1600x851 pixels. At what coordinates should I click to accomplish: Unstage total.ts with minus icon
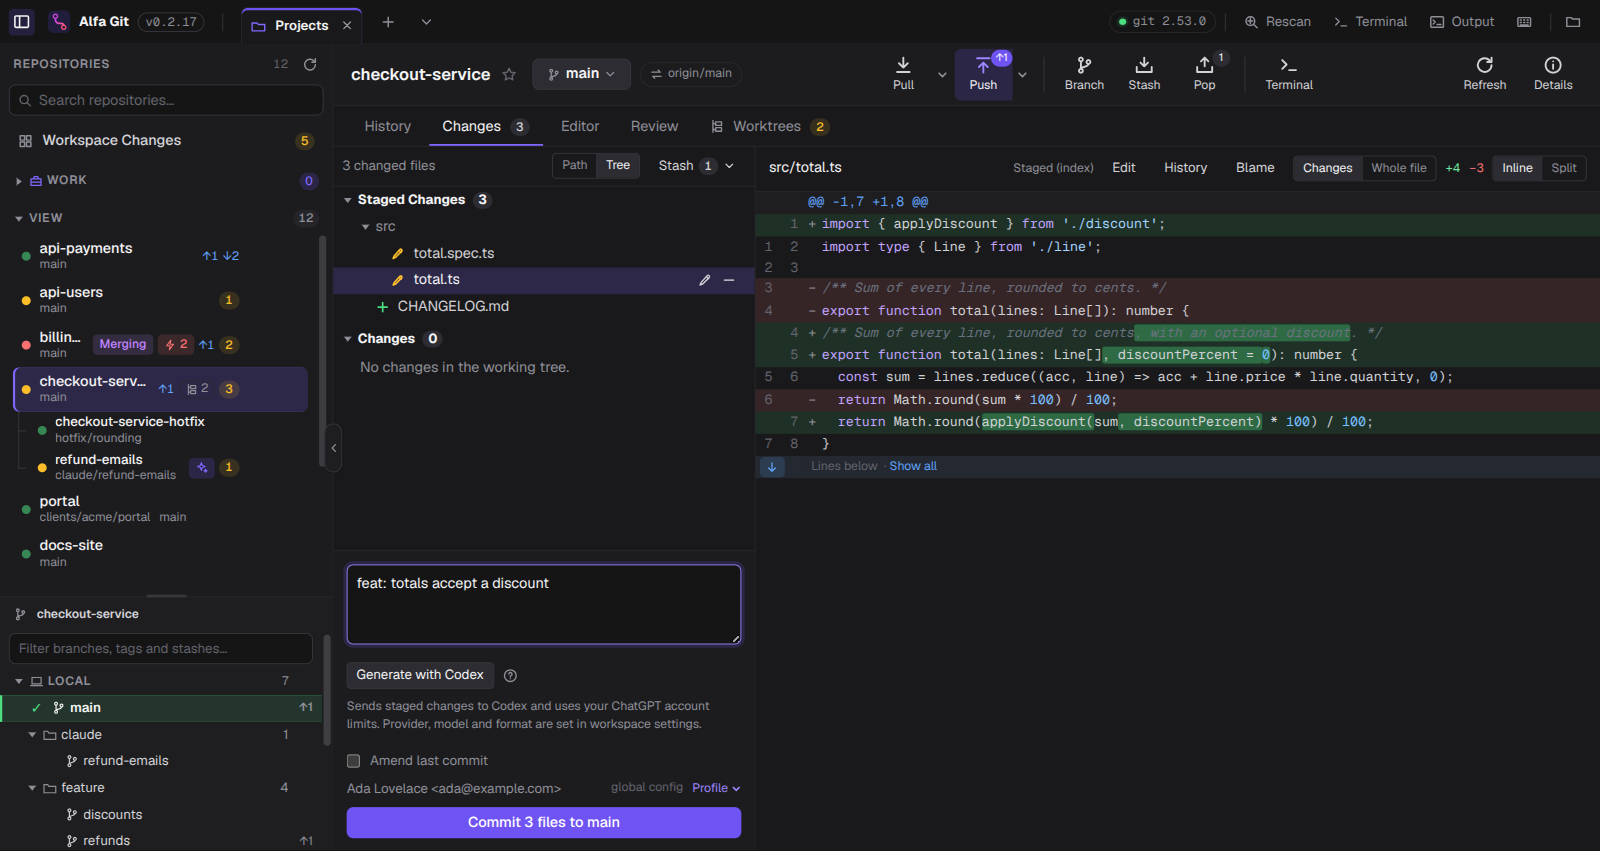(x=729, y=280)
